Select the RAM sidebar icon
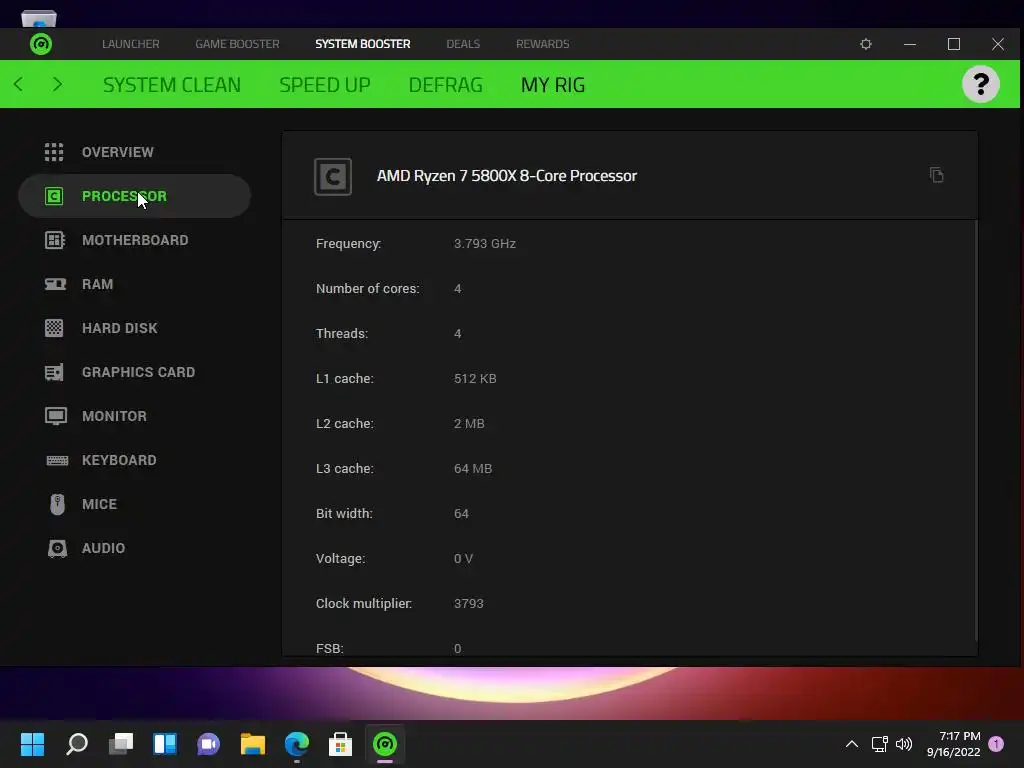 55,284
